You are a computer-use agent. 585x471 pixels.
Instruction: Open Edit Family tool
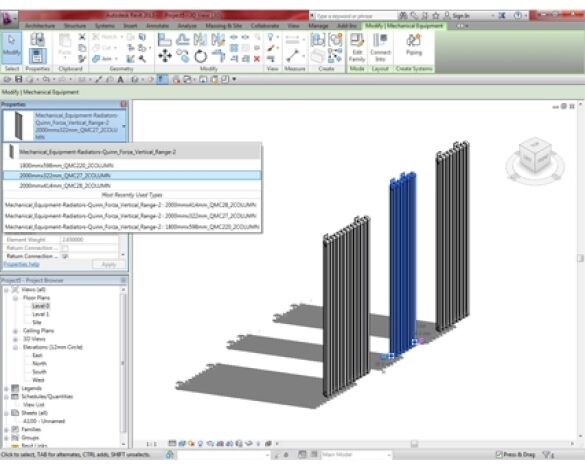[x=357, y=47]
